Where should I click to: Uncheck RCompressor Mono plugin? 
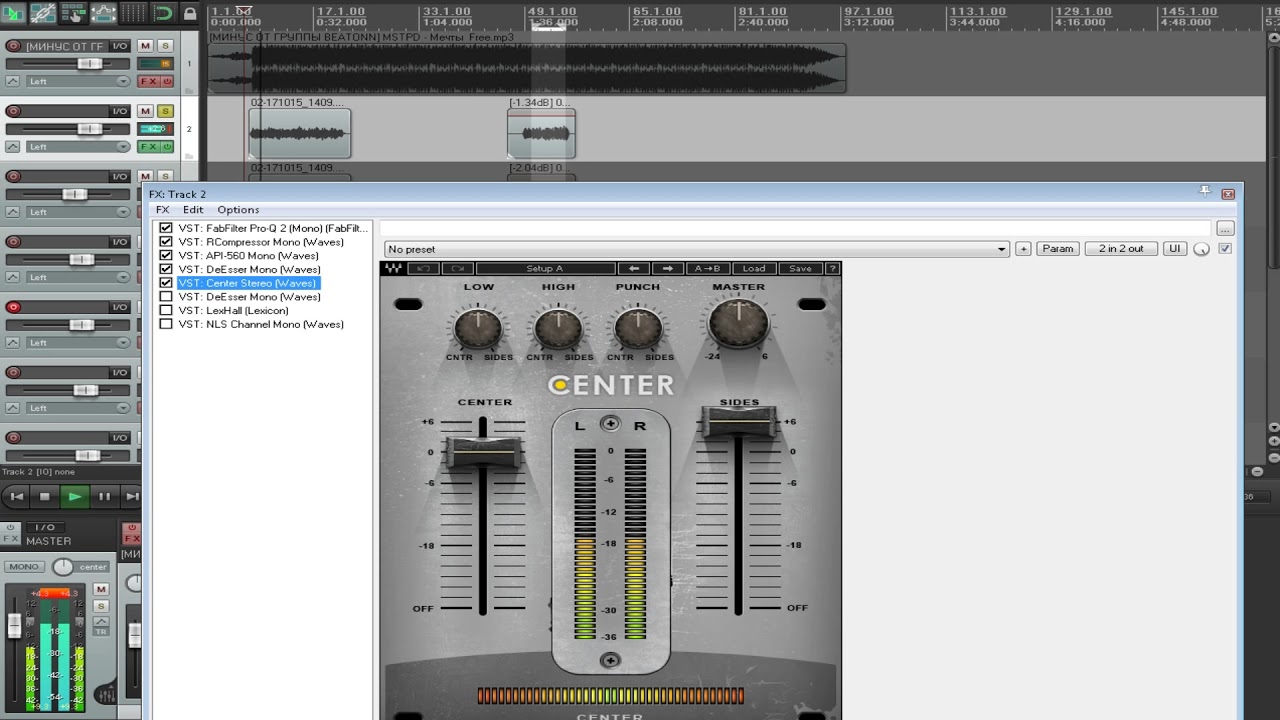pyautogui.click(x=166, y=242)
